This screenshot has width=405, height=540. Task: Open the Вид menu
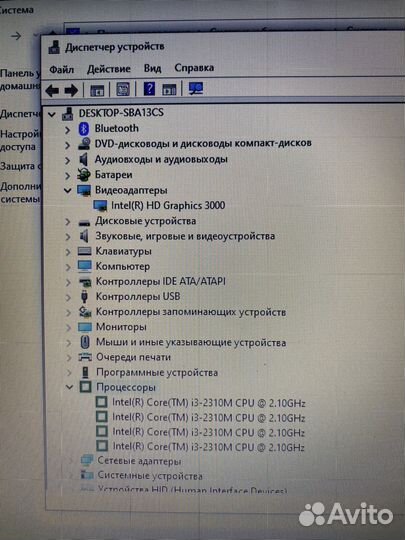[x=152, y=68]
